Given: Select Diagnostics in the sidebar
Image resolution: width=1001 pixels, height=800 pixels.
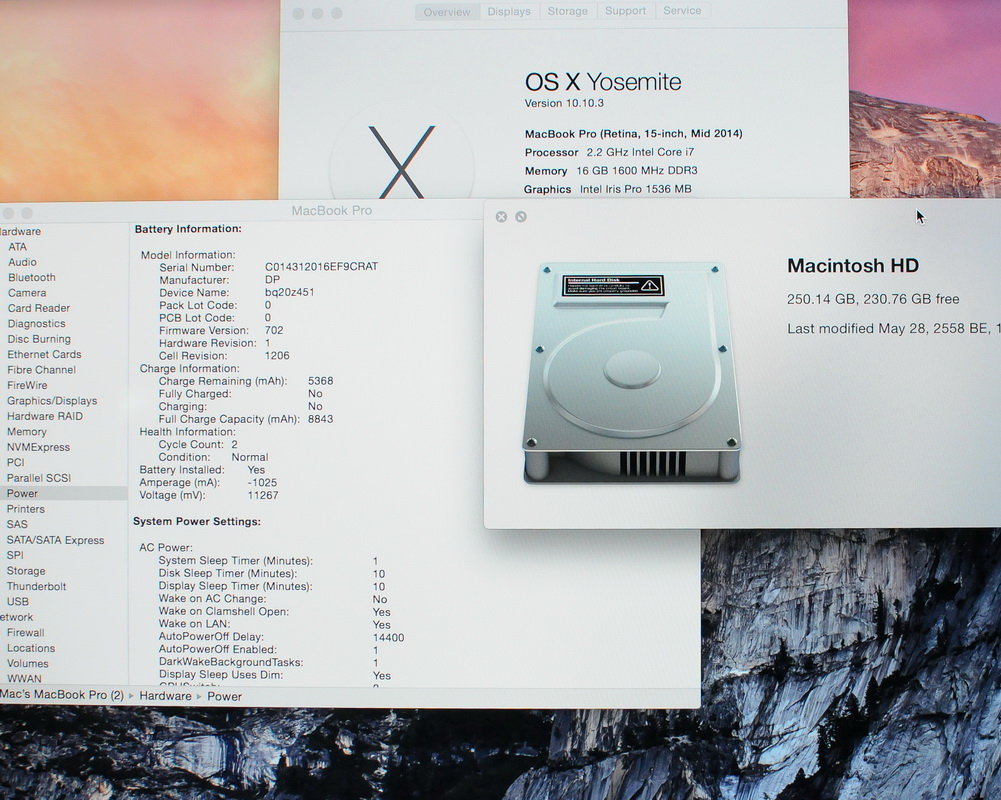Looking at the screenshot, I should 36,324.
